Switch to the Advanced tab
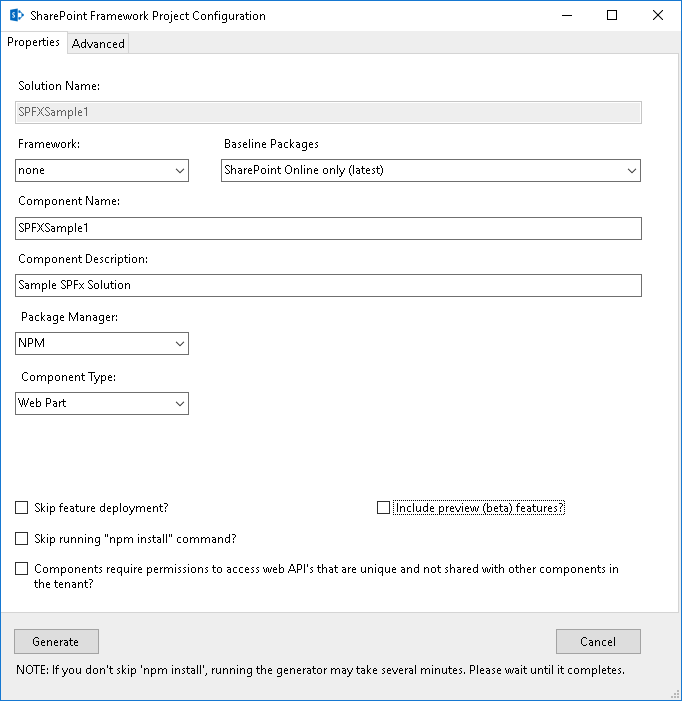Viewport: 682px width, 701px height. click(98, 43)
